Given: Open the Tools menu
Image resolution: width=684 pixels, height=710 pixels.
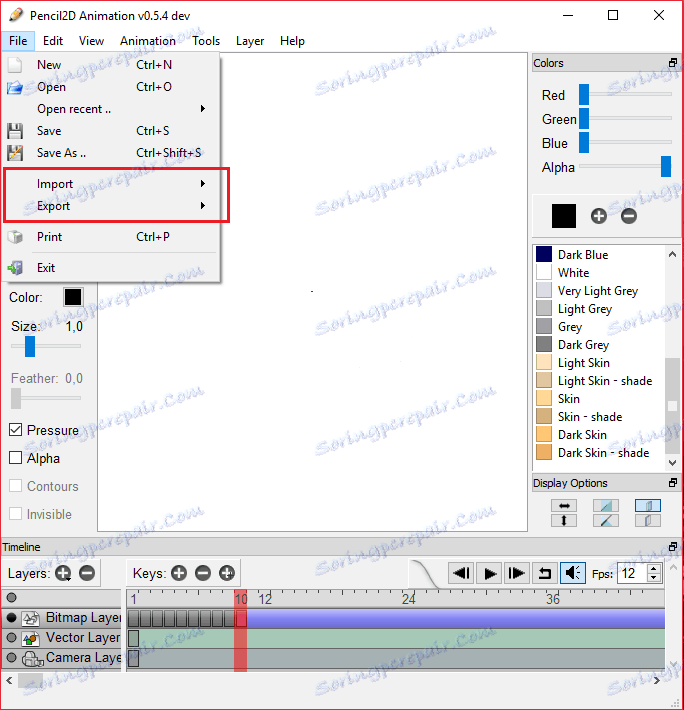Looking at the screenshot, I should (206, 41).
